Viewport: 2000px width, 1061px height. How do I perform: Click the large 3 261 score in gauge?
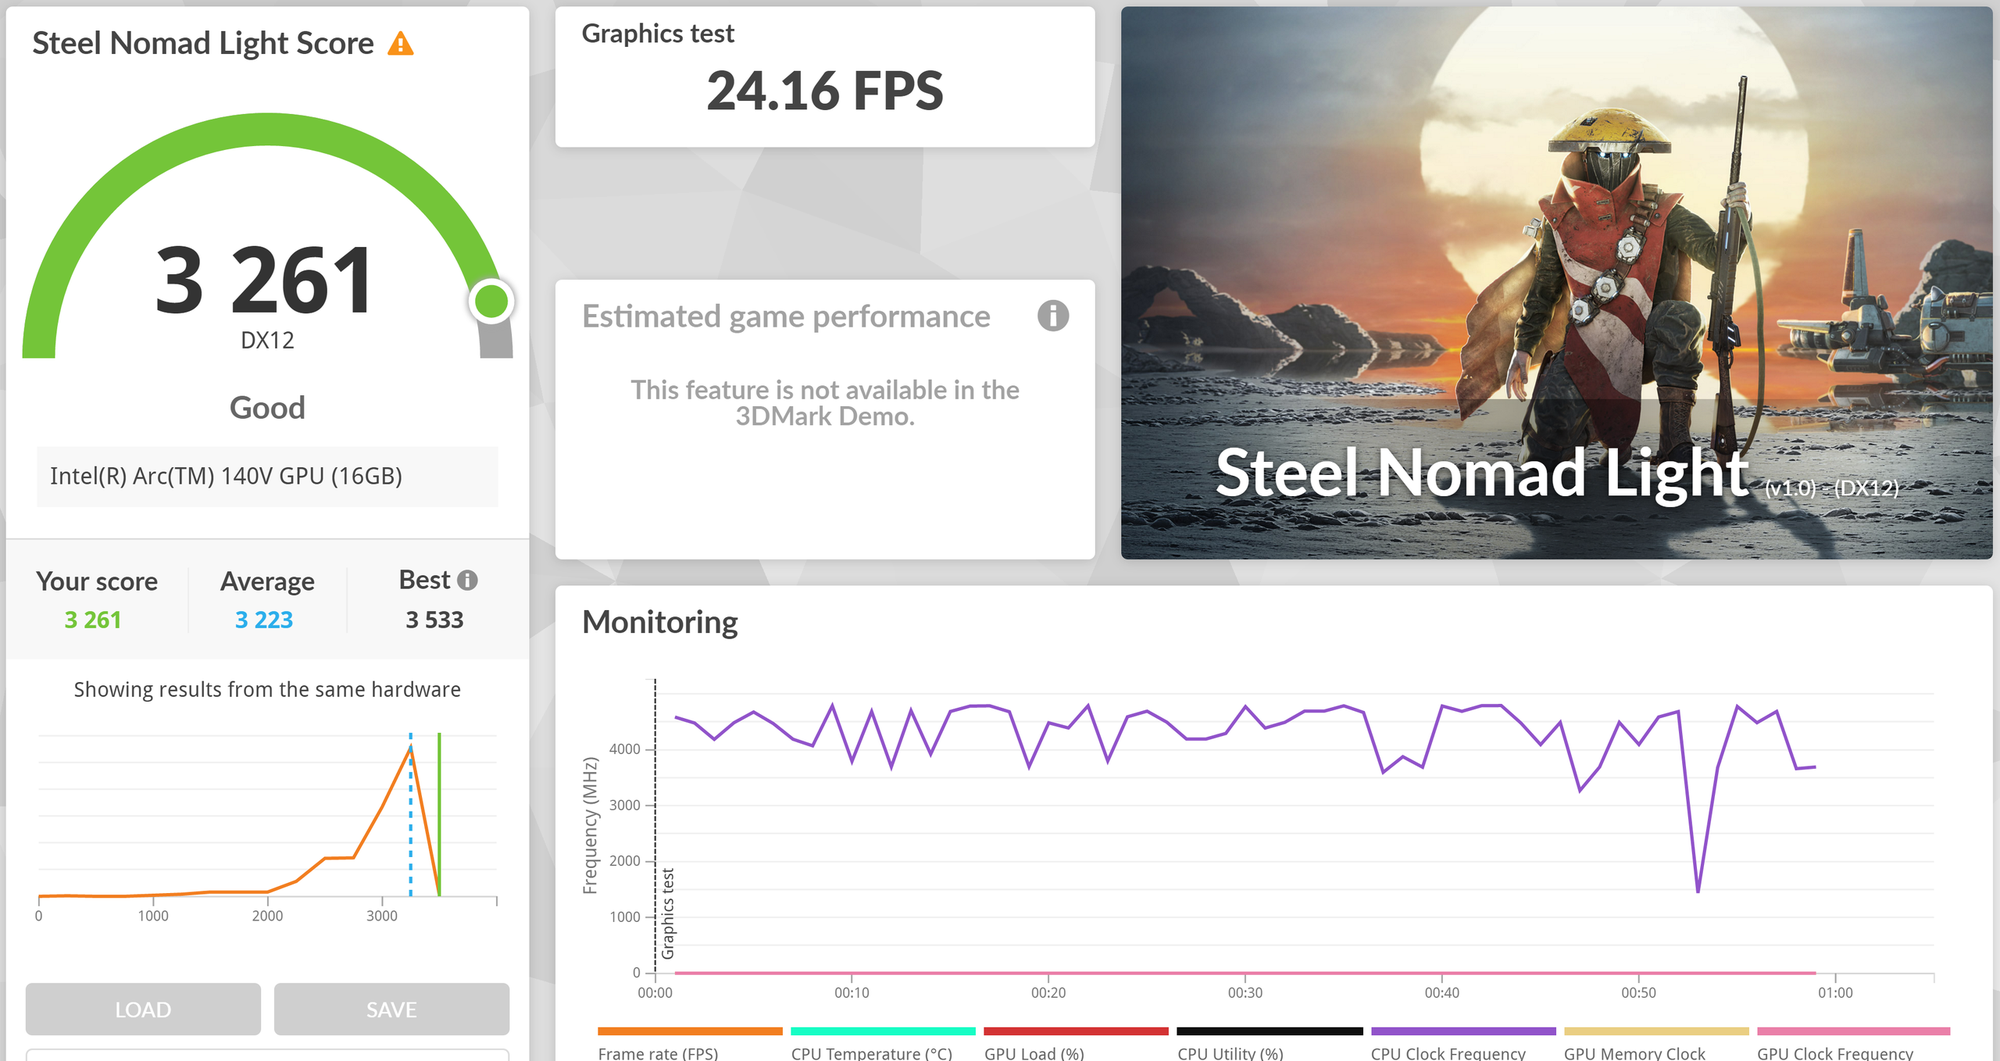click(x=265, y=281)
